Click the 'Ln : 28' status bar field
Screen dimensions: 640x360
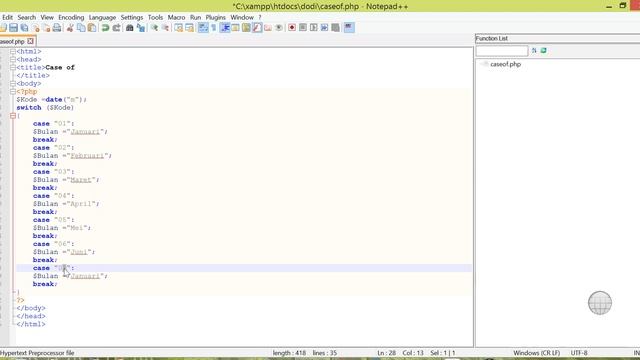click(x=387, y=353)
